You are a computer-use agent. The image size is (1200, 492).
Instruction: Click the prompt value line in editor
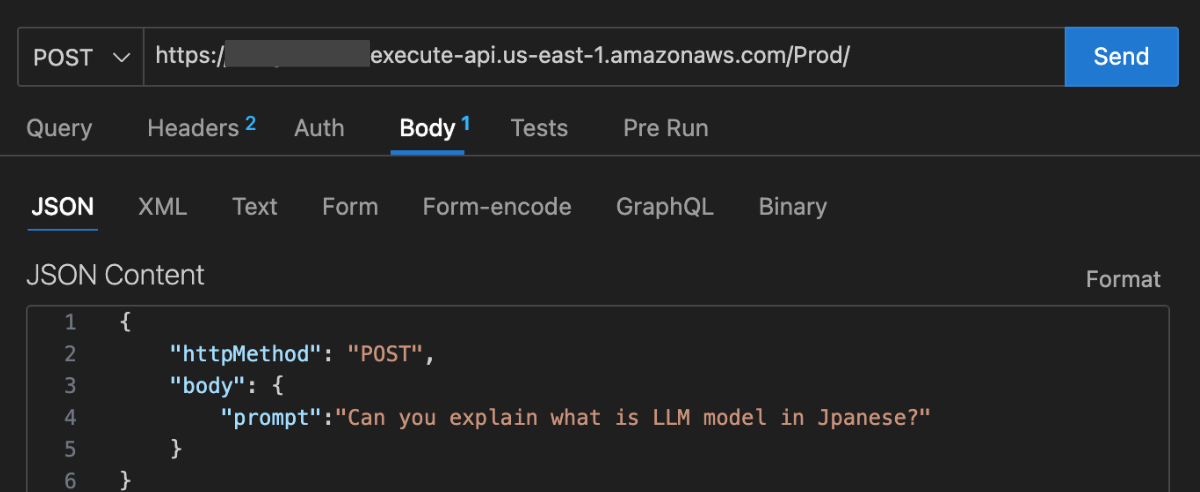point(632,417)
